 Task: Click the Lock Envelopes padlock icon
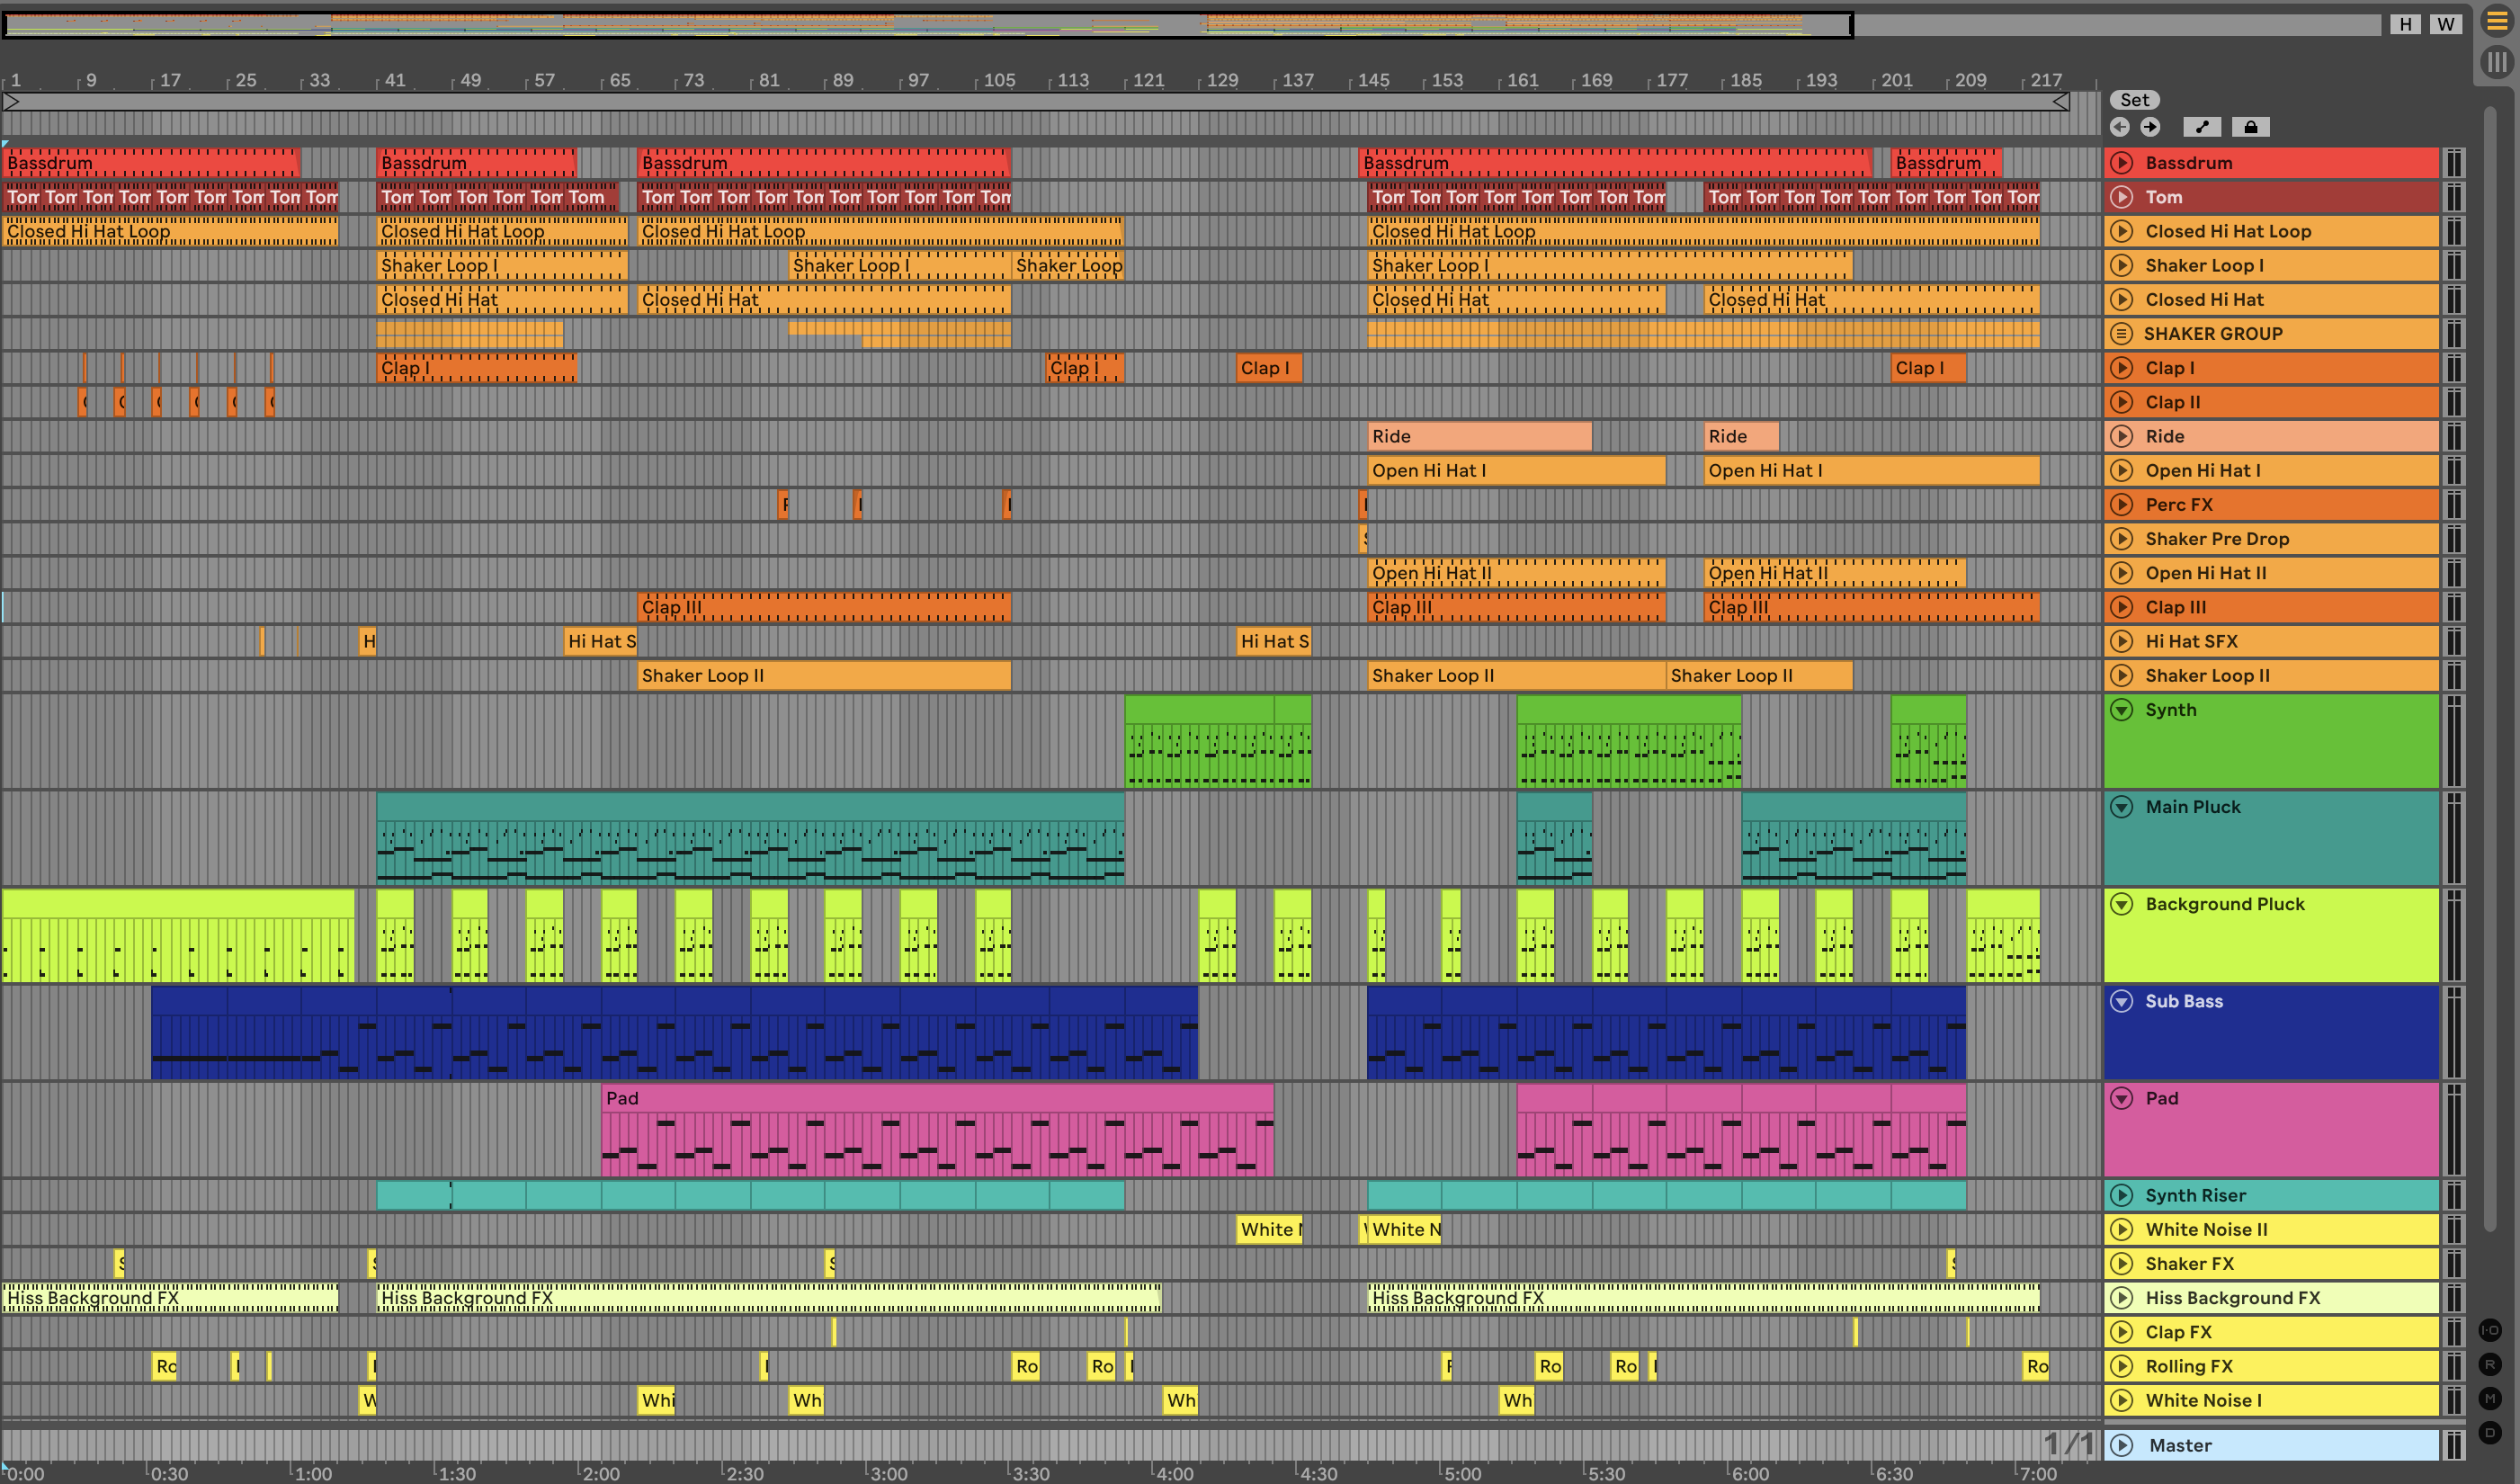[x=2250, y=127]
